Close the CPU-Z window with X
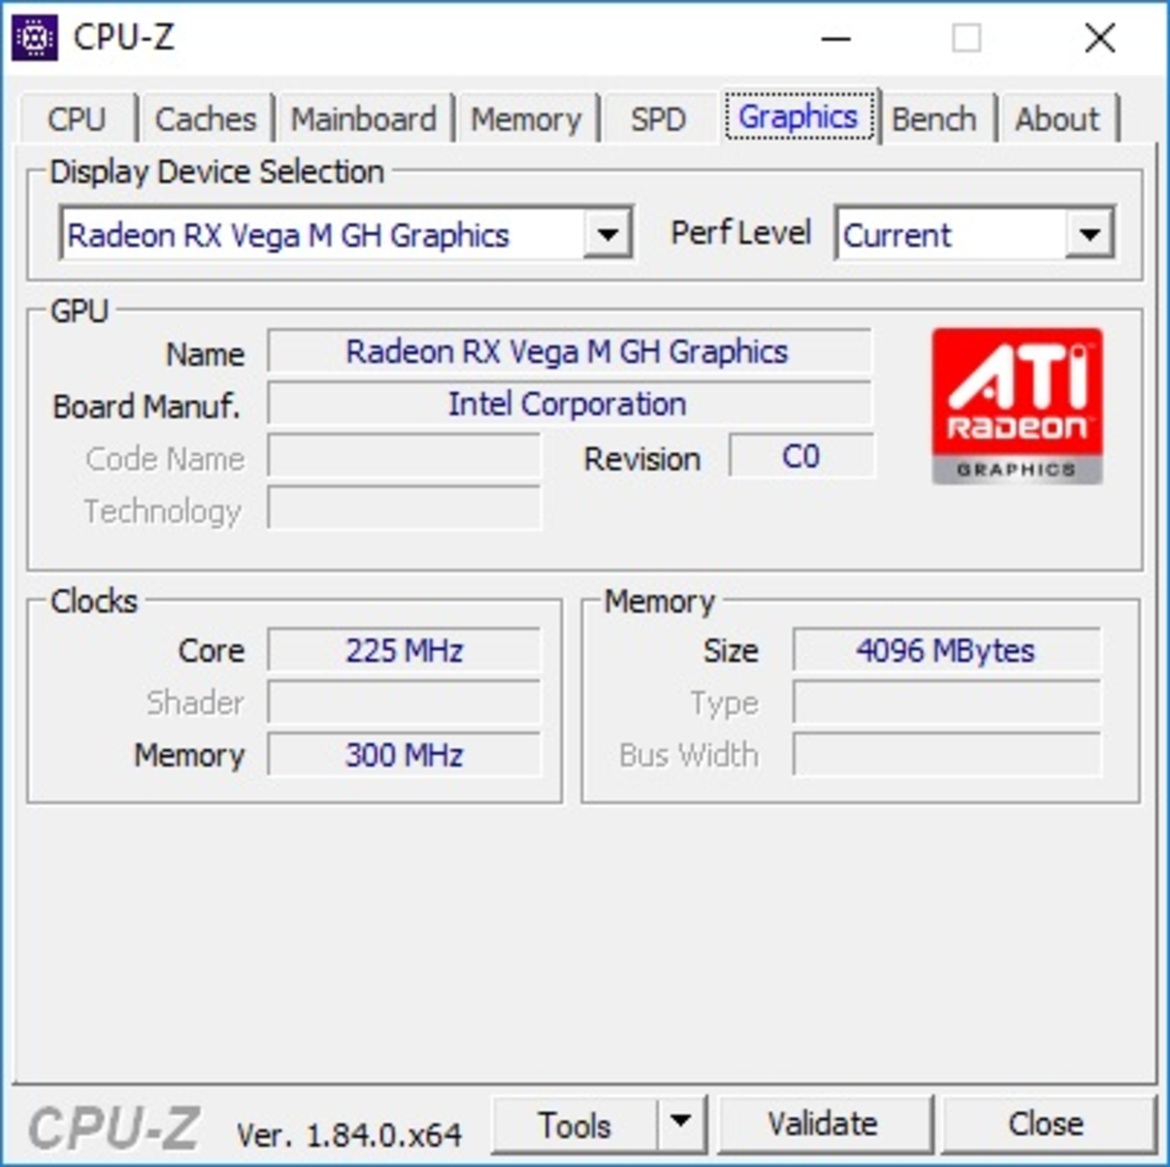The height and width of the screenshot is (1167, 1170). 1100,37
